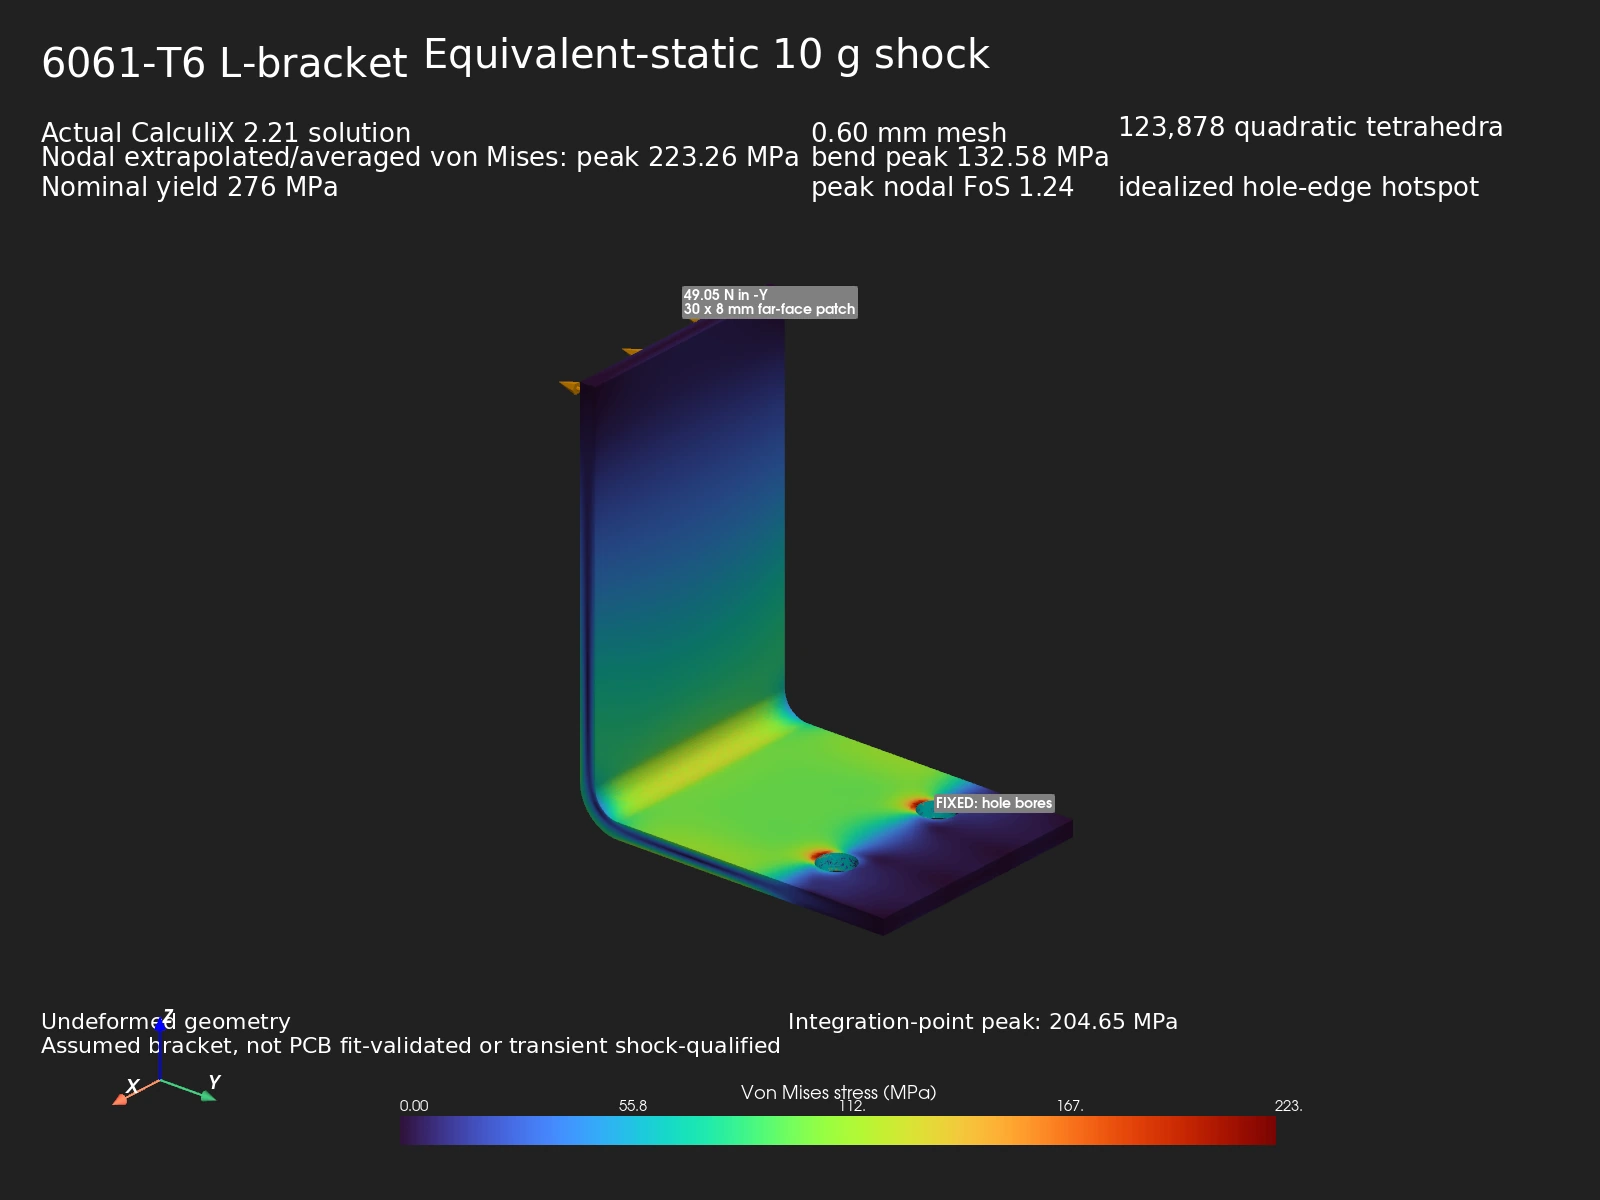
Task: Click the 'peak 223.26 MPa' nodal stress line
Action: coord(420,157)
